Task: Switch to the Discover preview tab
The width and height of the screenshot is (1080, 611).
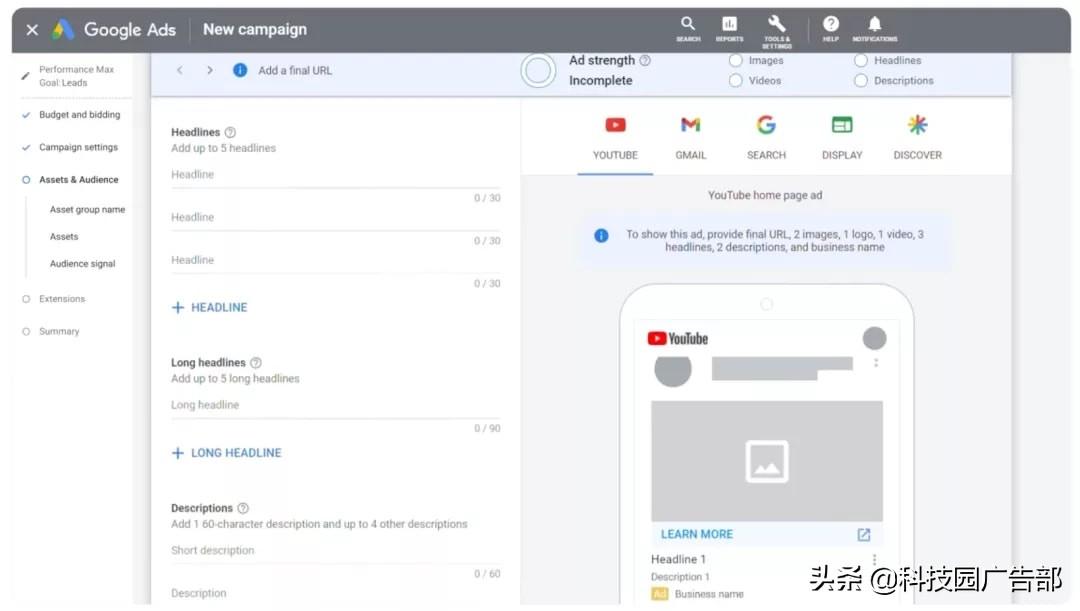Action: click(917, 138)
